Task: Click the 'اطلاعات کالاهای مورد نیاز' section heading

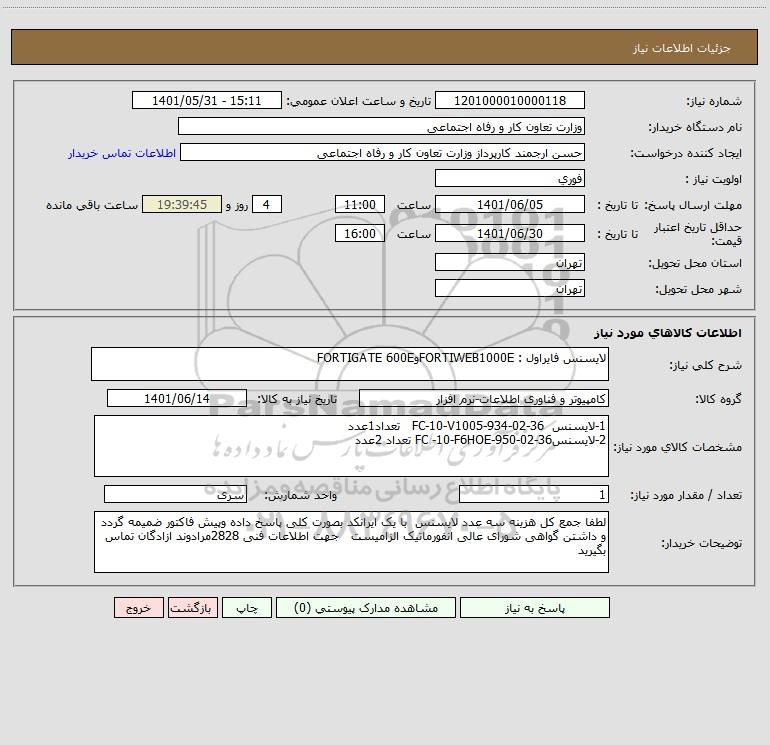Action: [667, 333]
